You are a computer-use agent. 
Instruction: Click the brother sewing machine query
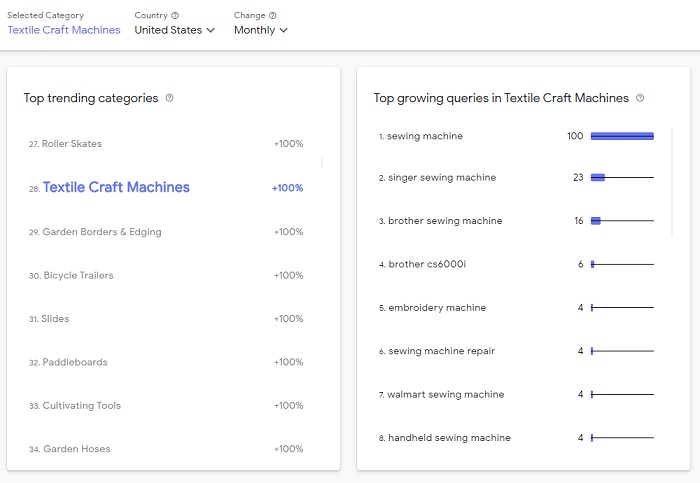click(445, 221)
